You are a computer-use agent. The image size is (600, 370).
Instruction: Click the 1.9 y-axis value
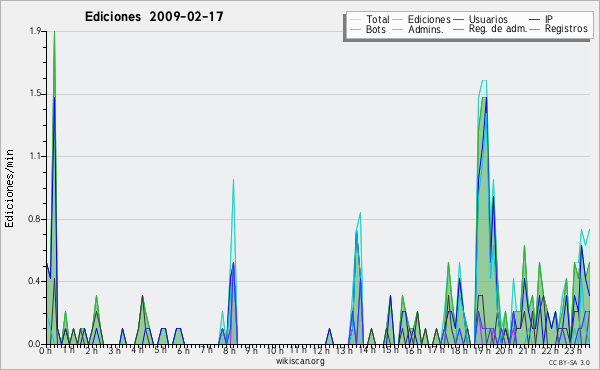[x=36, y=31]
